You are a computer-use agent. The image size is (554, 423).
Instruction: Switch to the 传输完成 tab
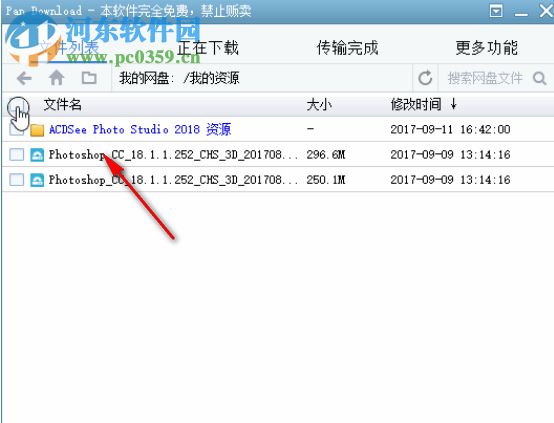347,48
